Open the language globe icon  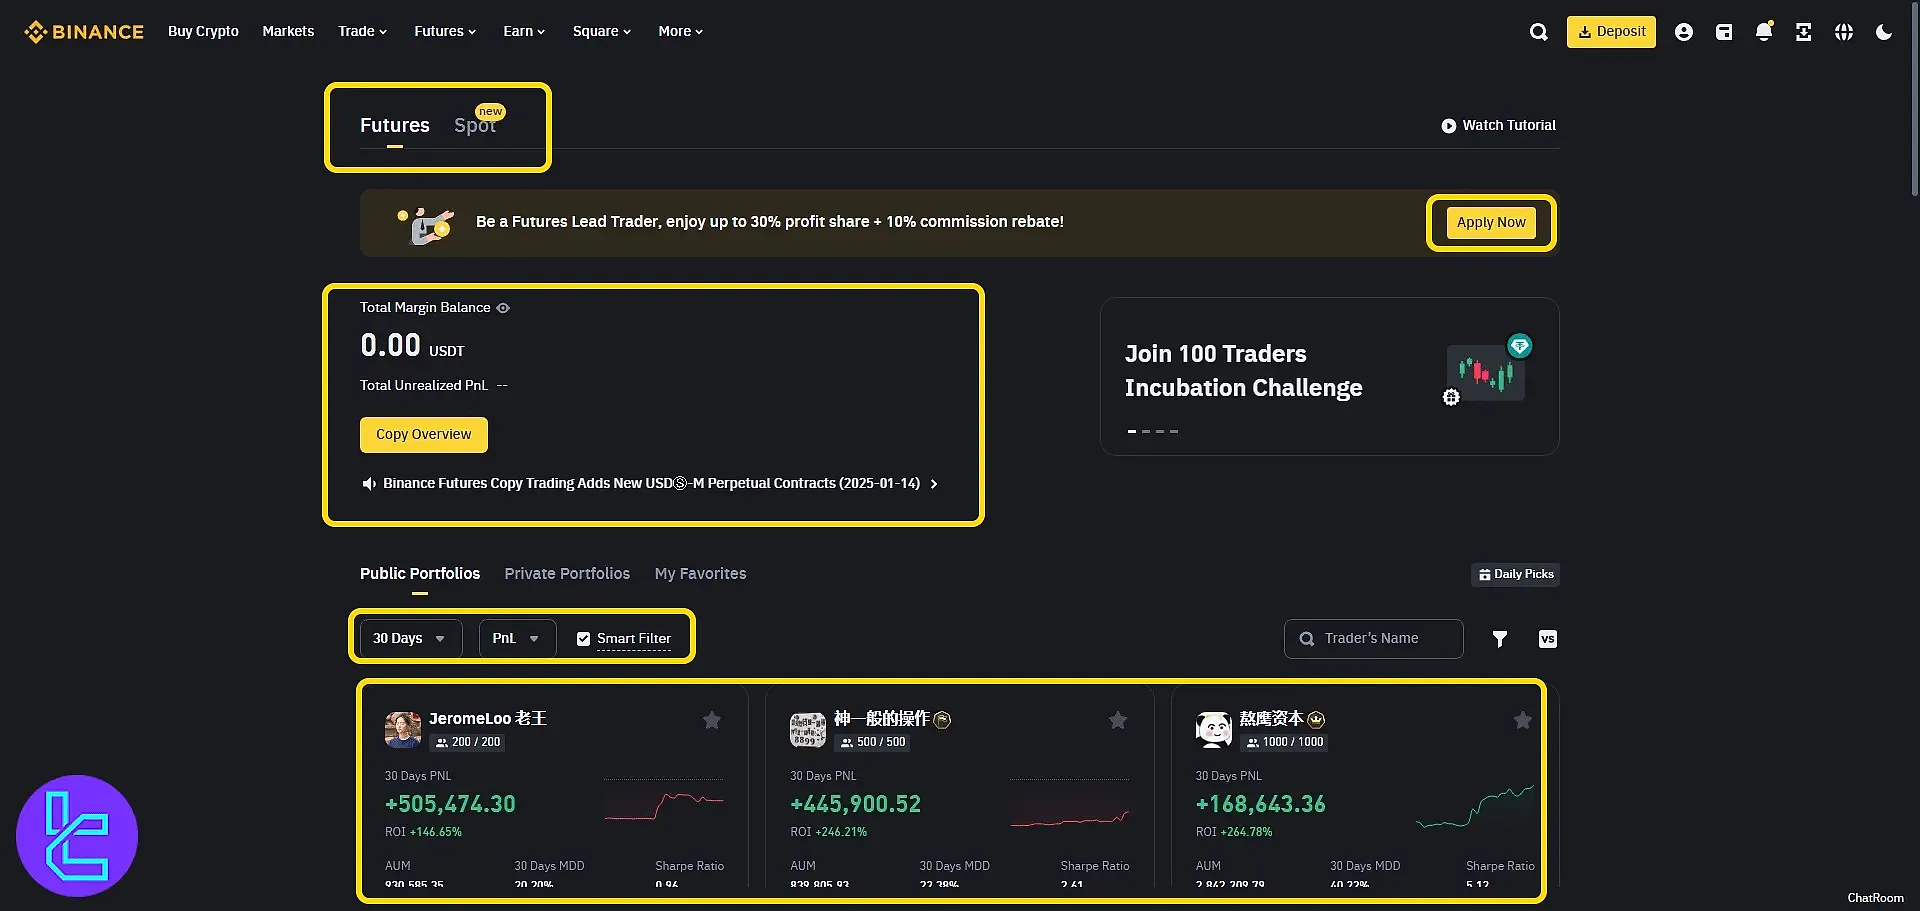tap(1844, 32)
